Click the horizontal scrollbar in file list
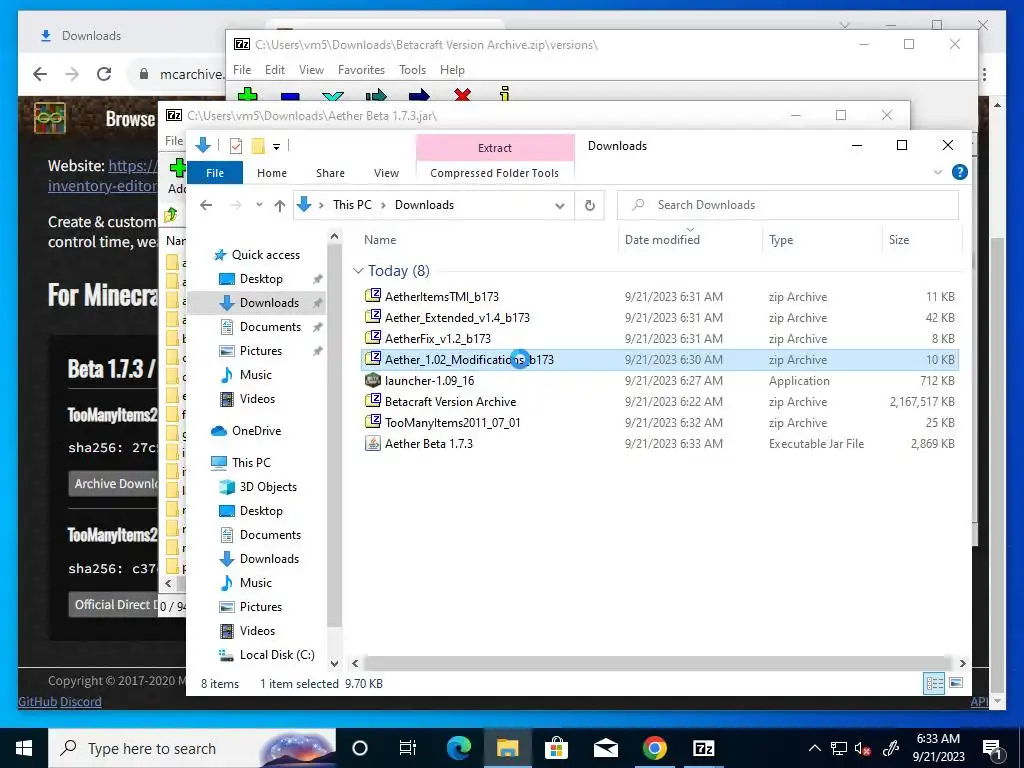The height and width of the screenshot is (768, 1024). (656, 664)
